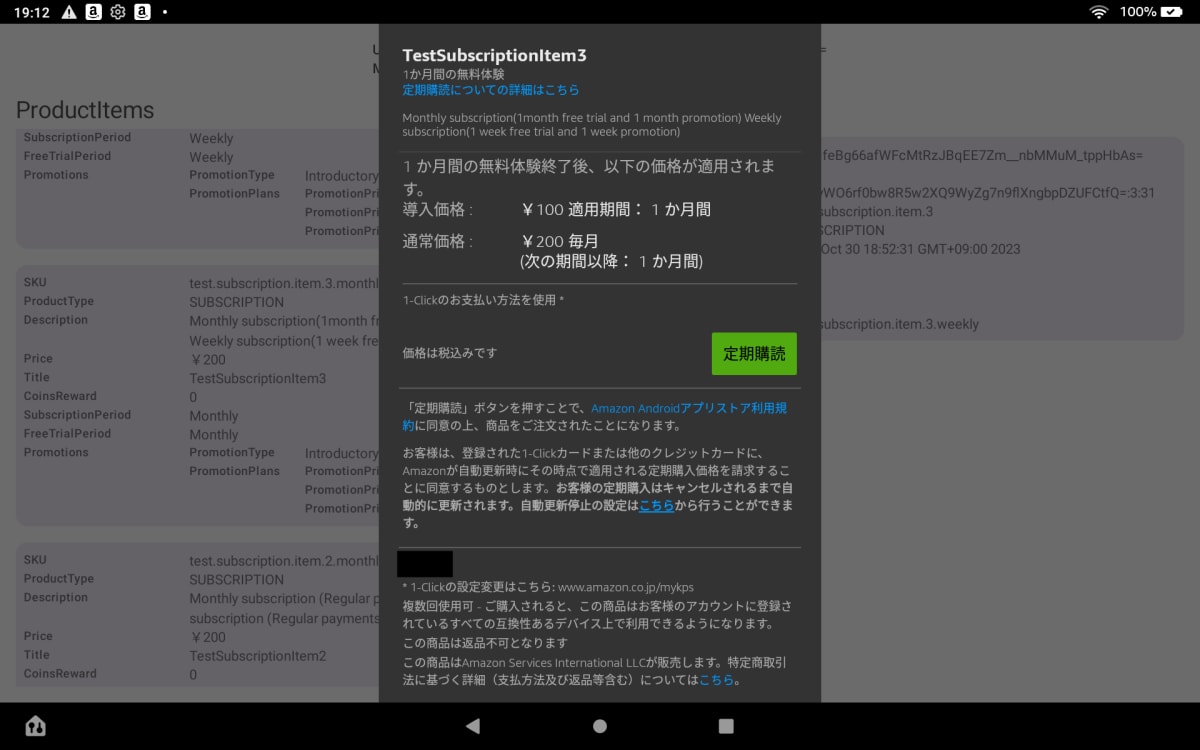This screenshot has height=750, width=1200.
Task: Tap the ProductItems heading
Action: [85, 110]
